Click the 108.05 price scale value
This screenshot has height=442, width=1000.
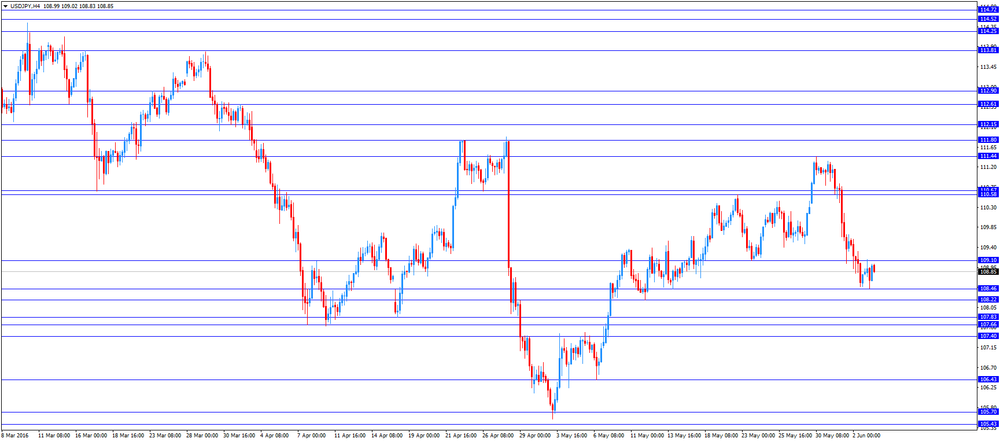pos(989,307)
